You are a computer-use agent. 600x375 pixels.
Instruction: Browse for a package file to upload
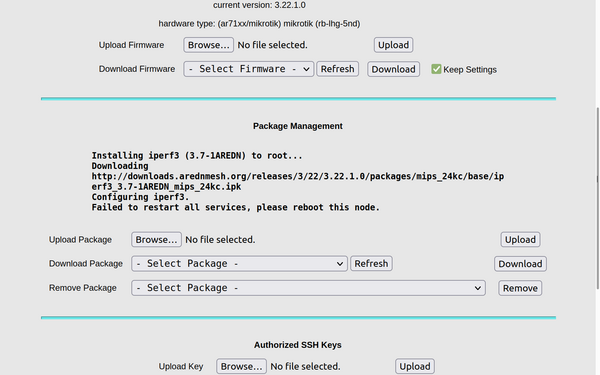156,240
